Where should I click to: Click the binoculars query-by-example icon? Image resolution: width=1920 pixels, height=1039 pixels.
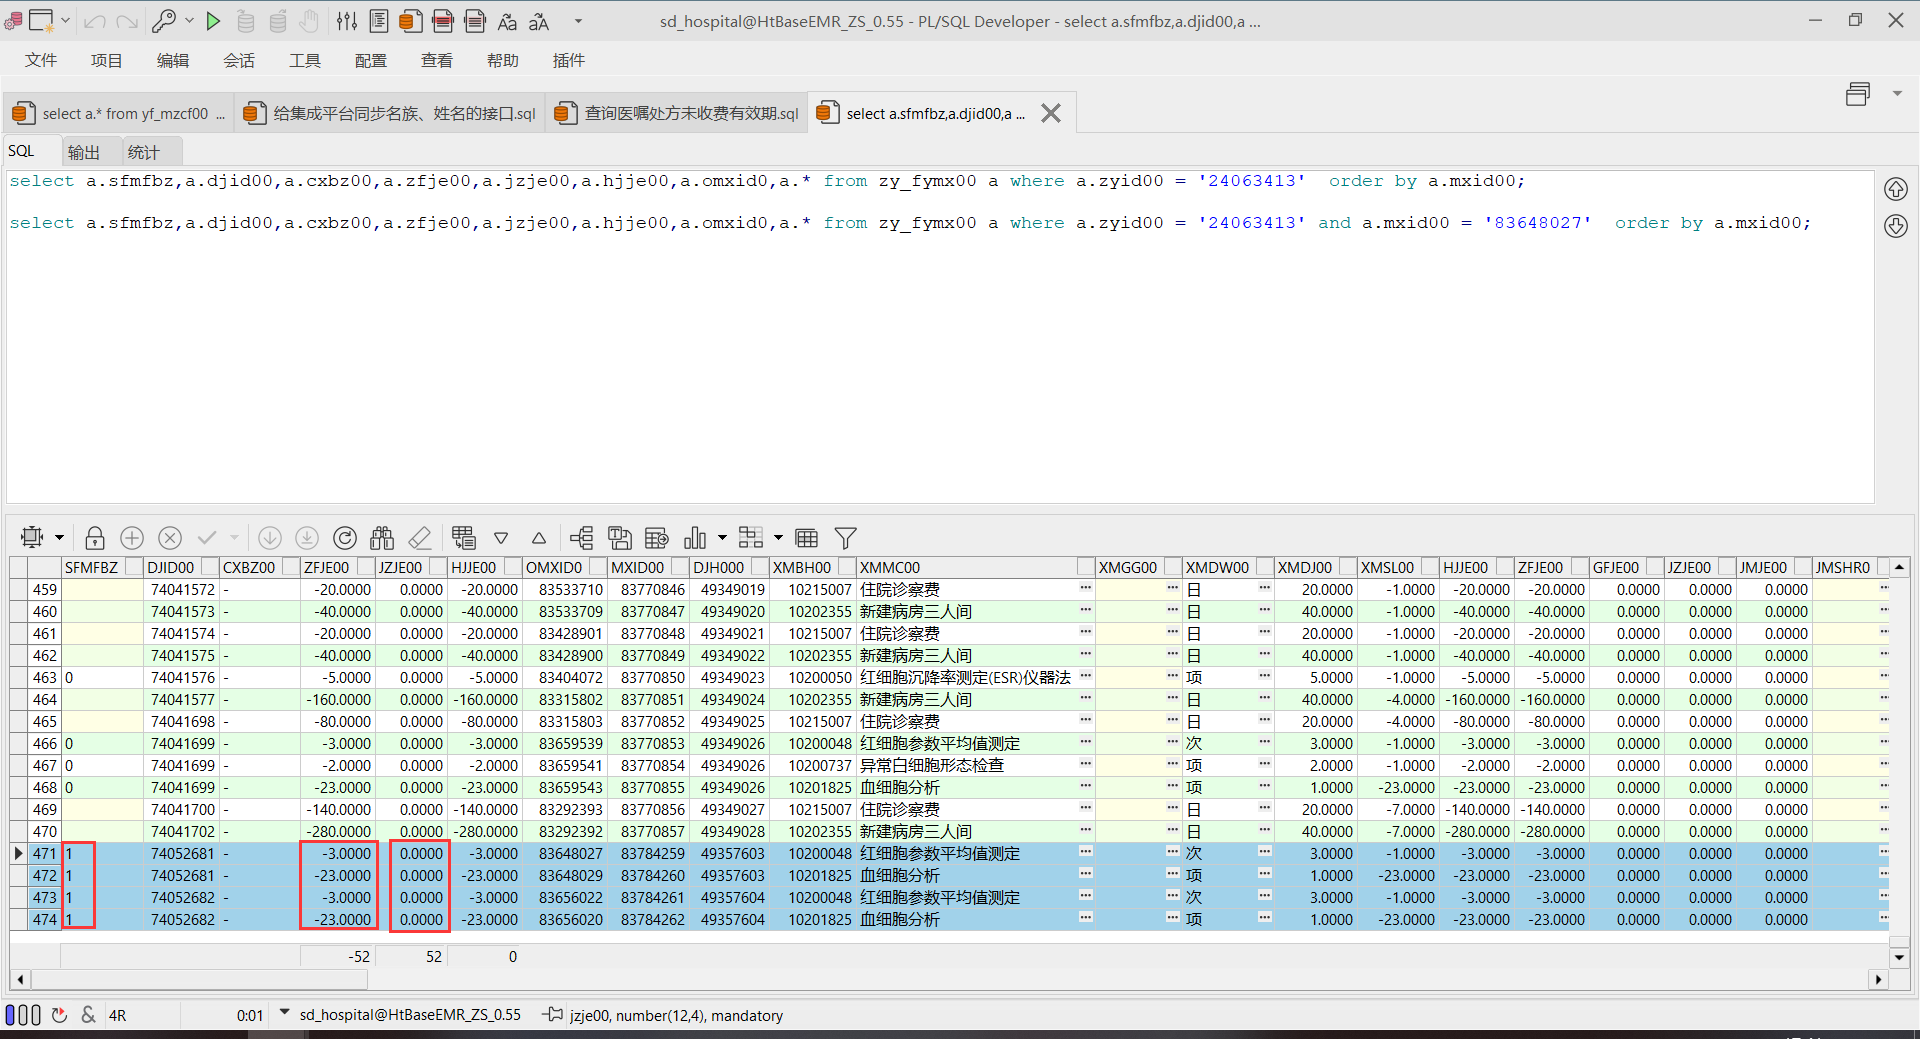point(382,538)
